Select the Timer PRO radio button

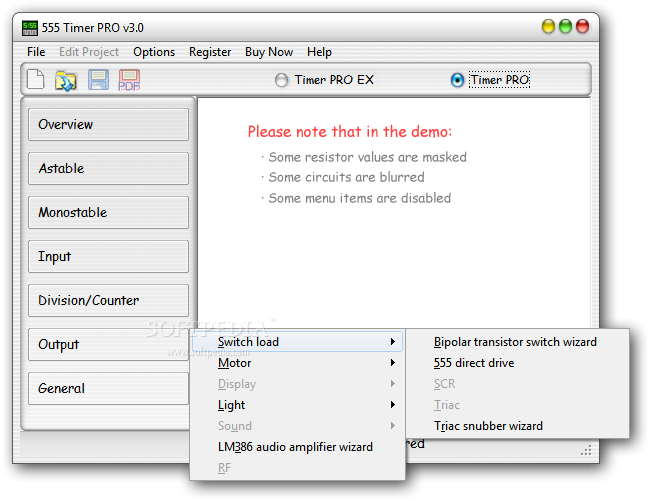coord(457,80)
